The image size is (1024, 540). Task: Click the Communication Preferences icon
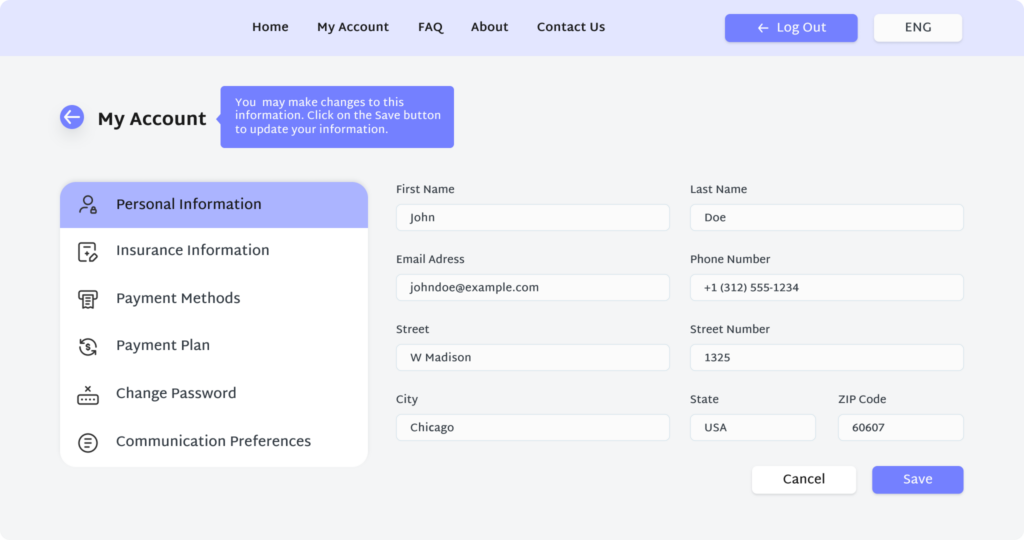point(88,442)
